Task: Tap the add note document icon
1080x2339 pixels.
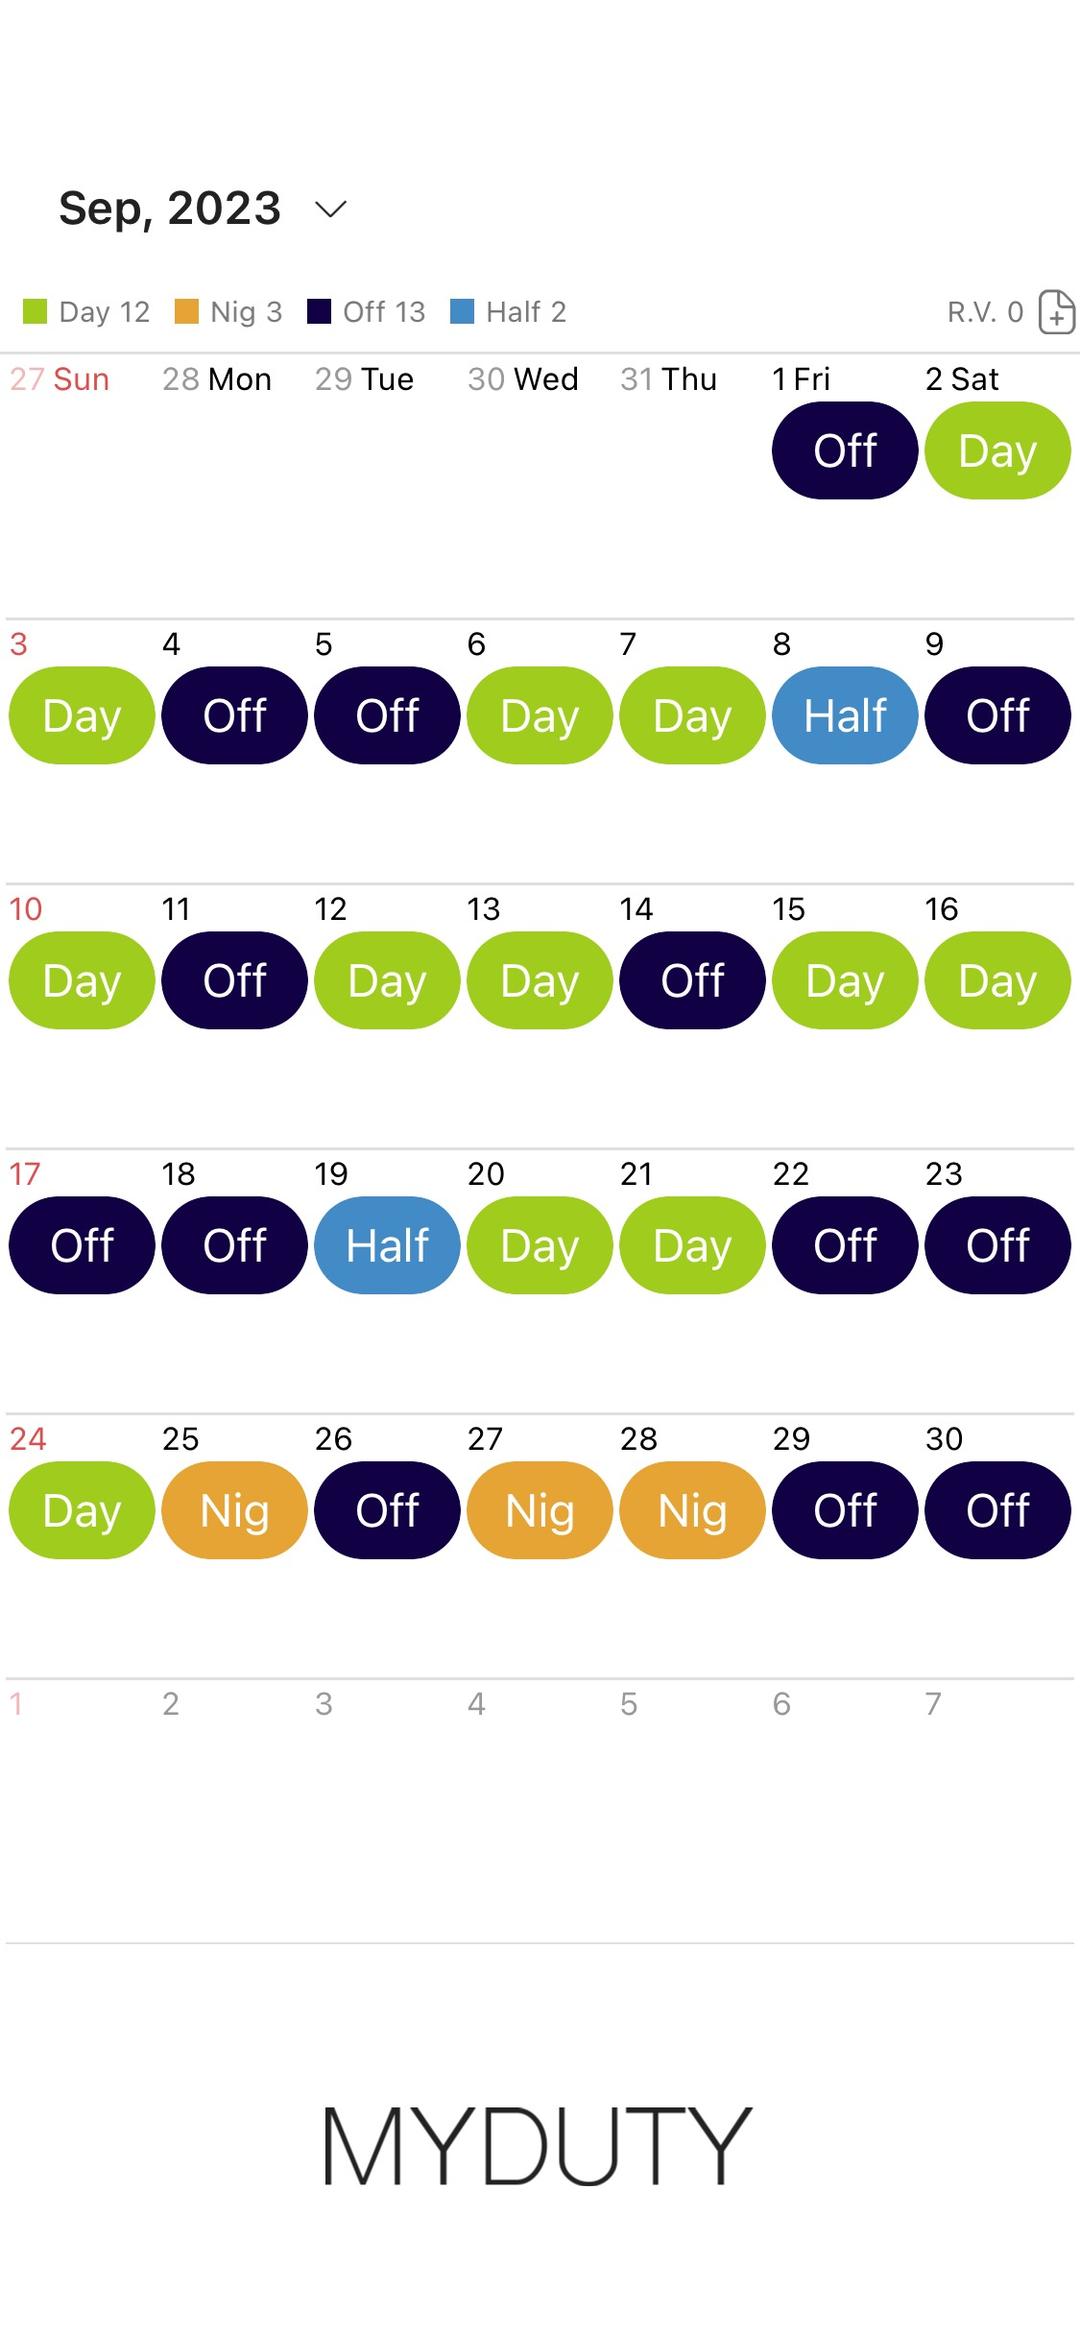Action: pos(1057,311)
